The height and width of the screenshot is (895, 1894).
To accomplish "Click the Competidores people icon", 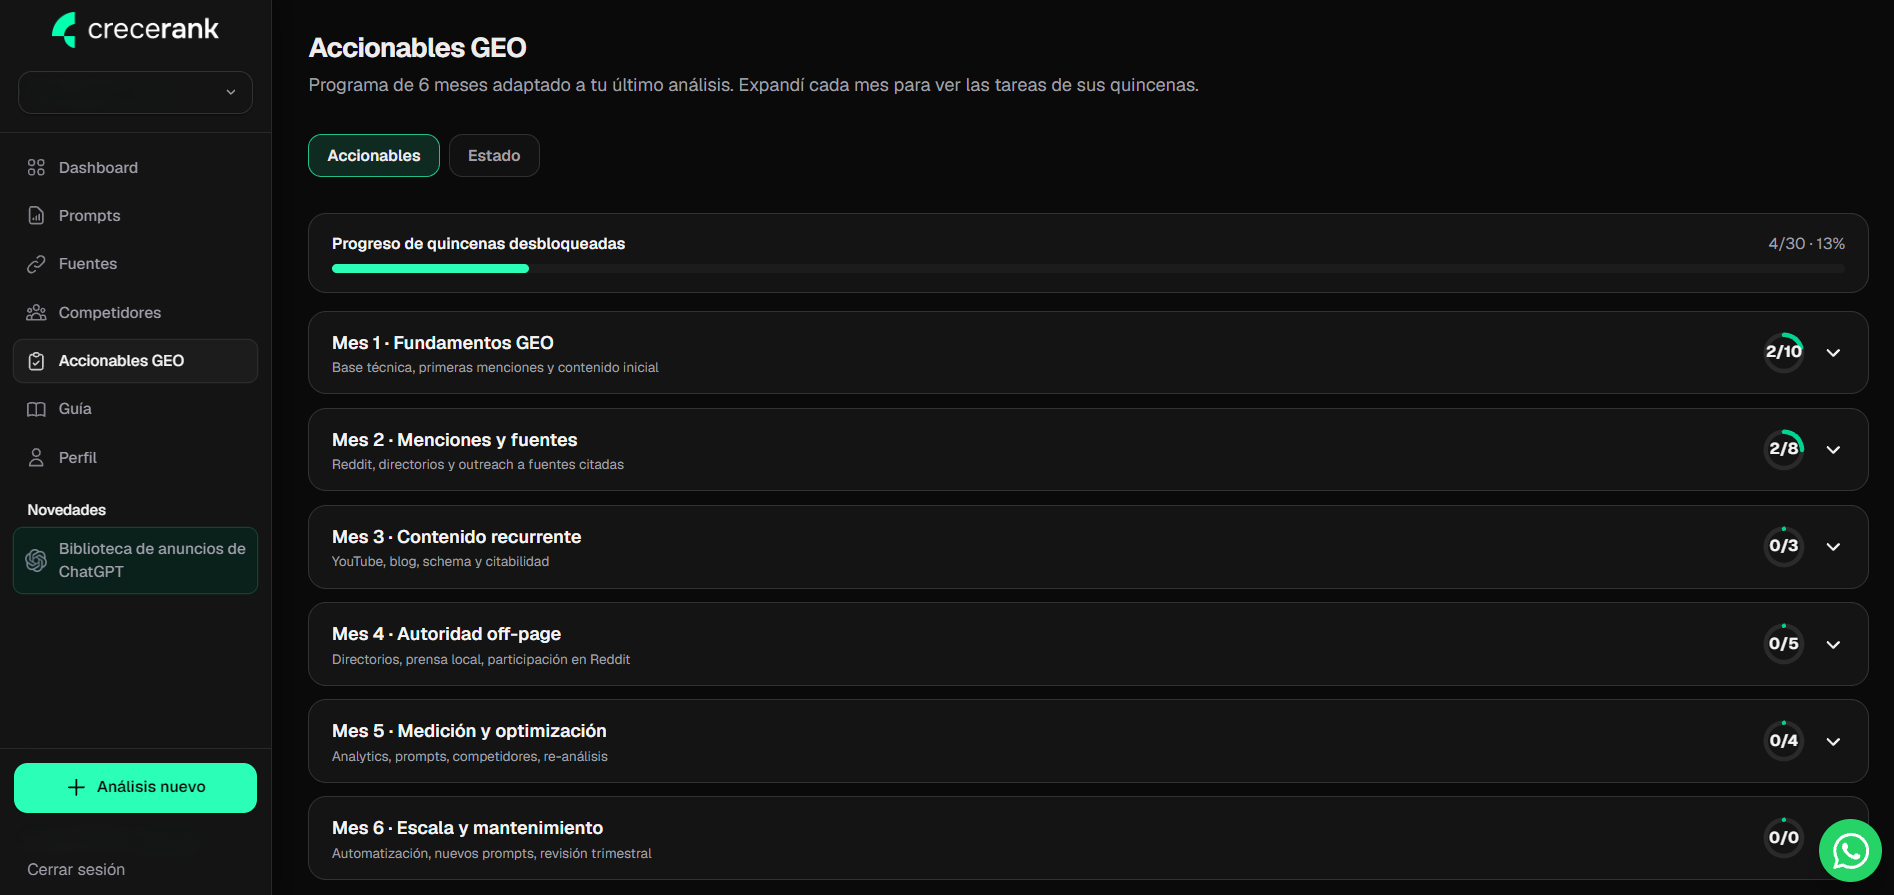I will (36, 312).
